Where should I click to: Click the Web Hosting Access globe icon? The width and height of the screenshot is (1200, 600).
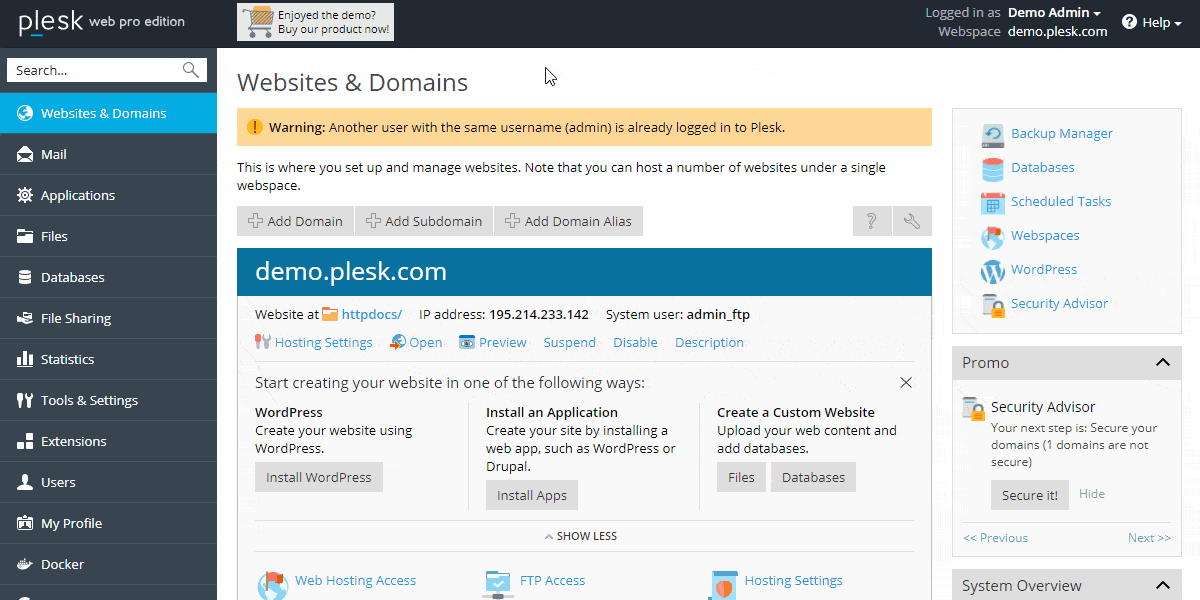coord(272,584)
